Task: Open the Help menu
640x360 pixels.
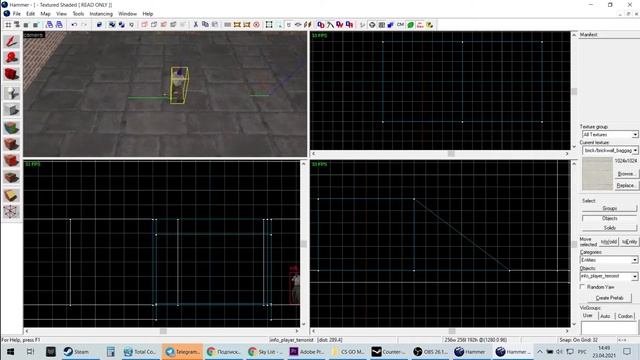Action: click(x=147, y=14)
